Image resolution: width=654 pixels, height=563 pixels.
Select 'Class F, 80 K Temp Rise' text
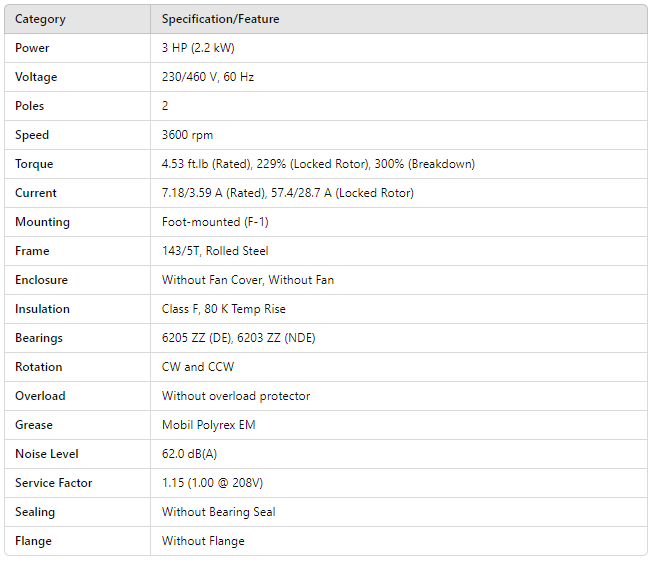point(224,309)
